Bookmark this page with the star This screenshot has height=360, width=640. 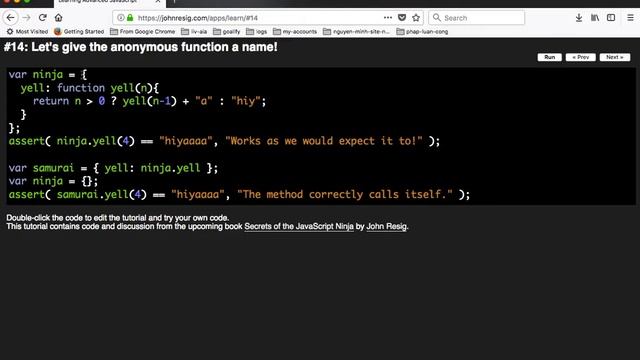click(416, 18)
